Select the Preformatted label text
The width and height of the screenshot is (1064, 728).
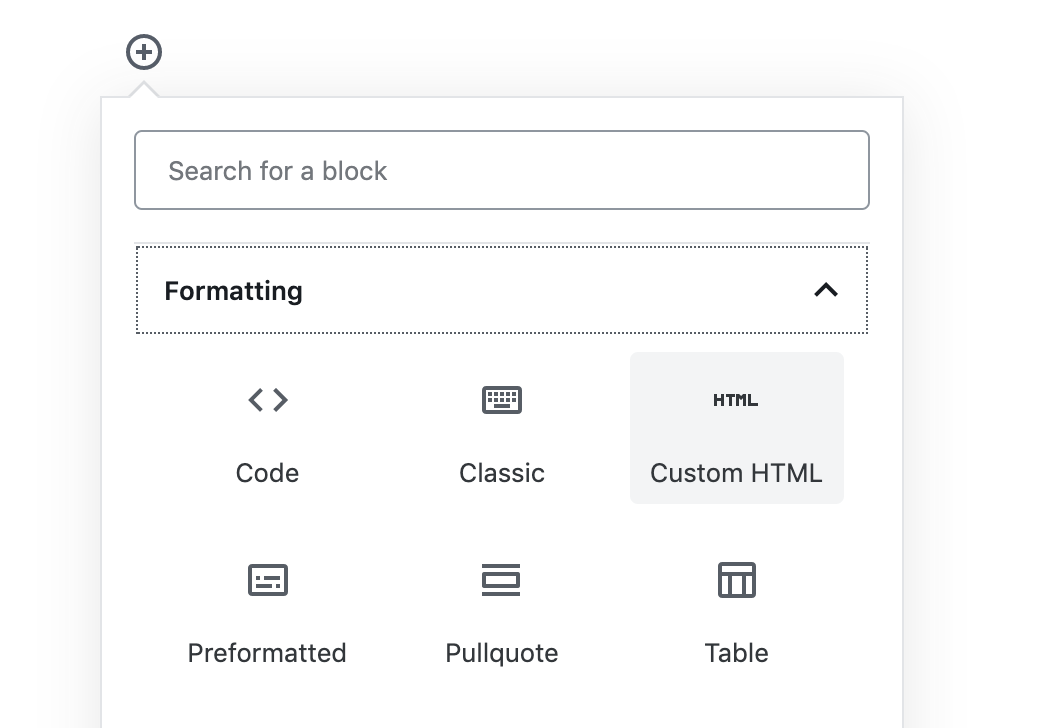tap(267, 653)
